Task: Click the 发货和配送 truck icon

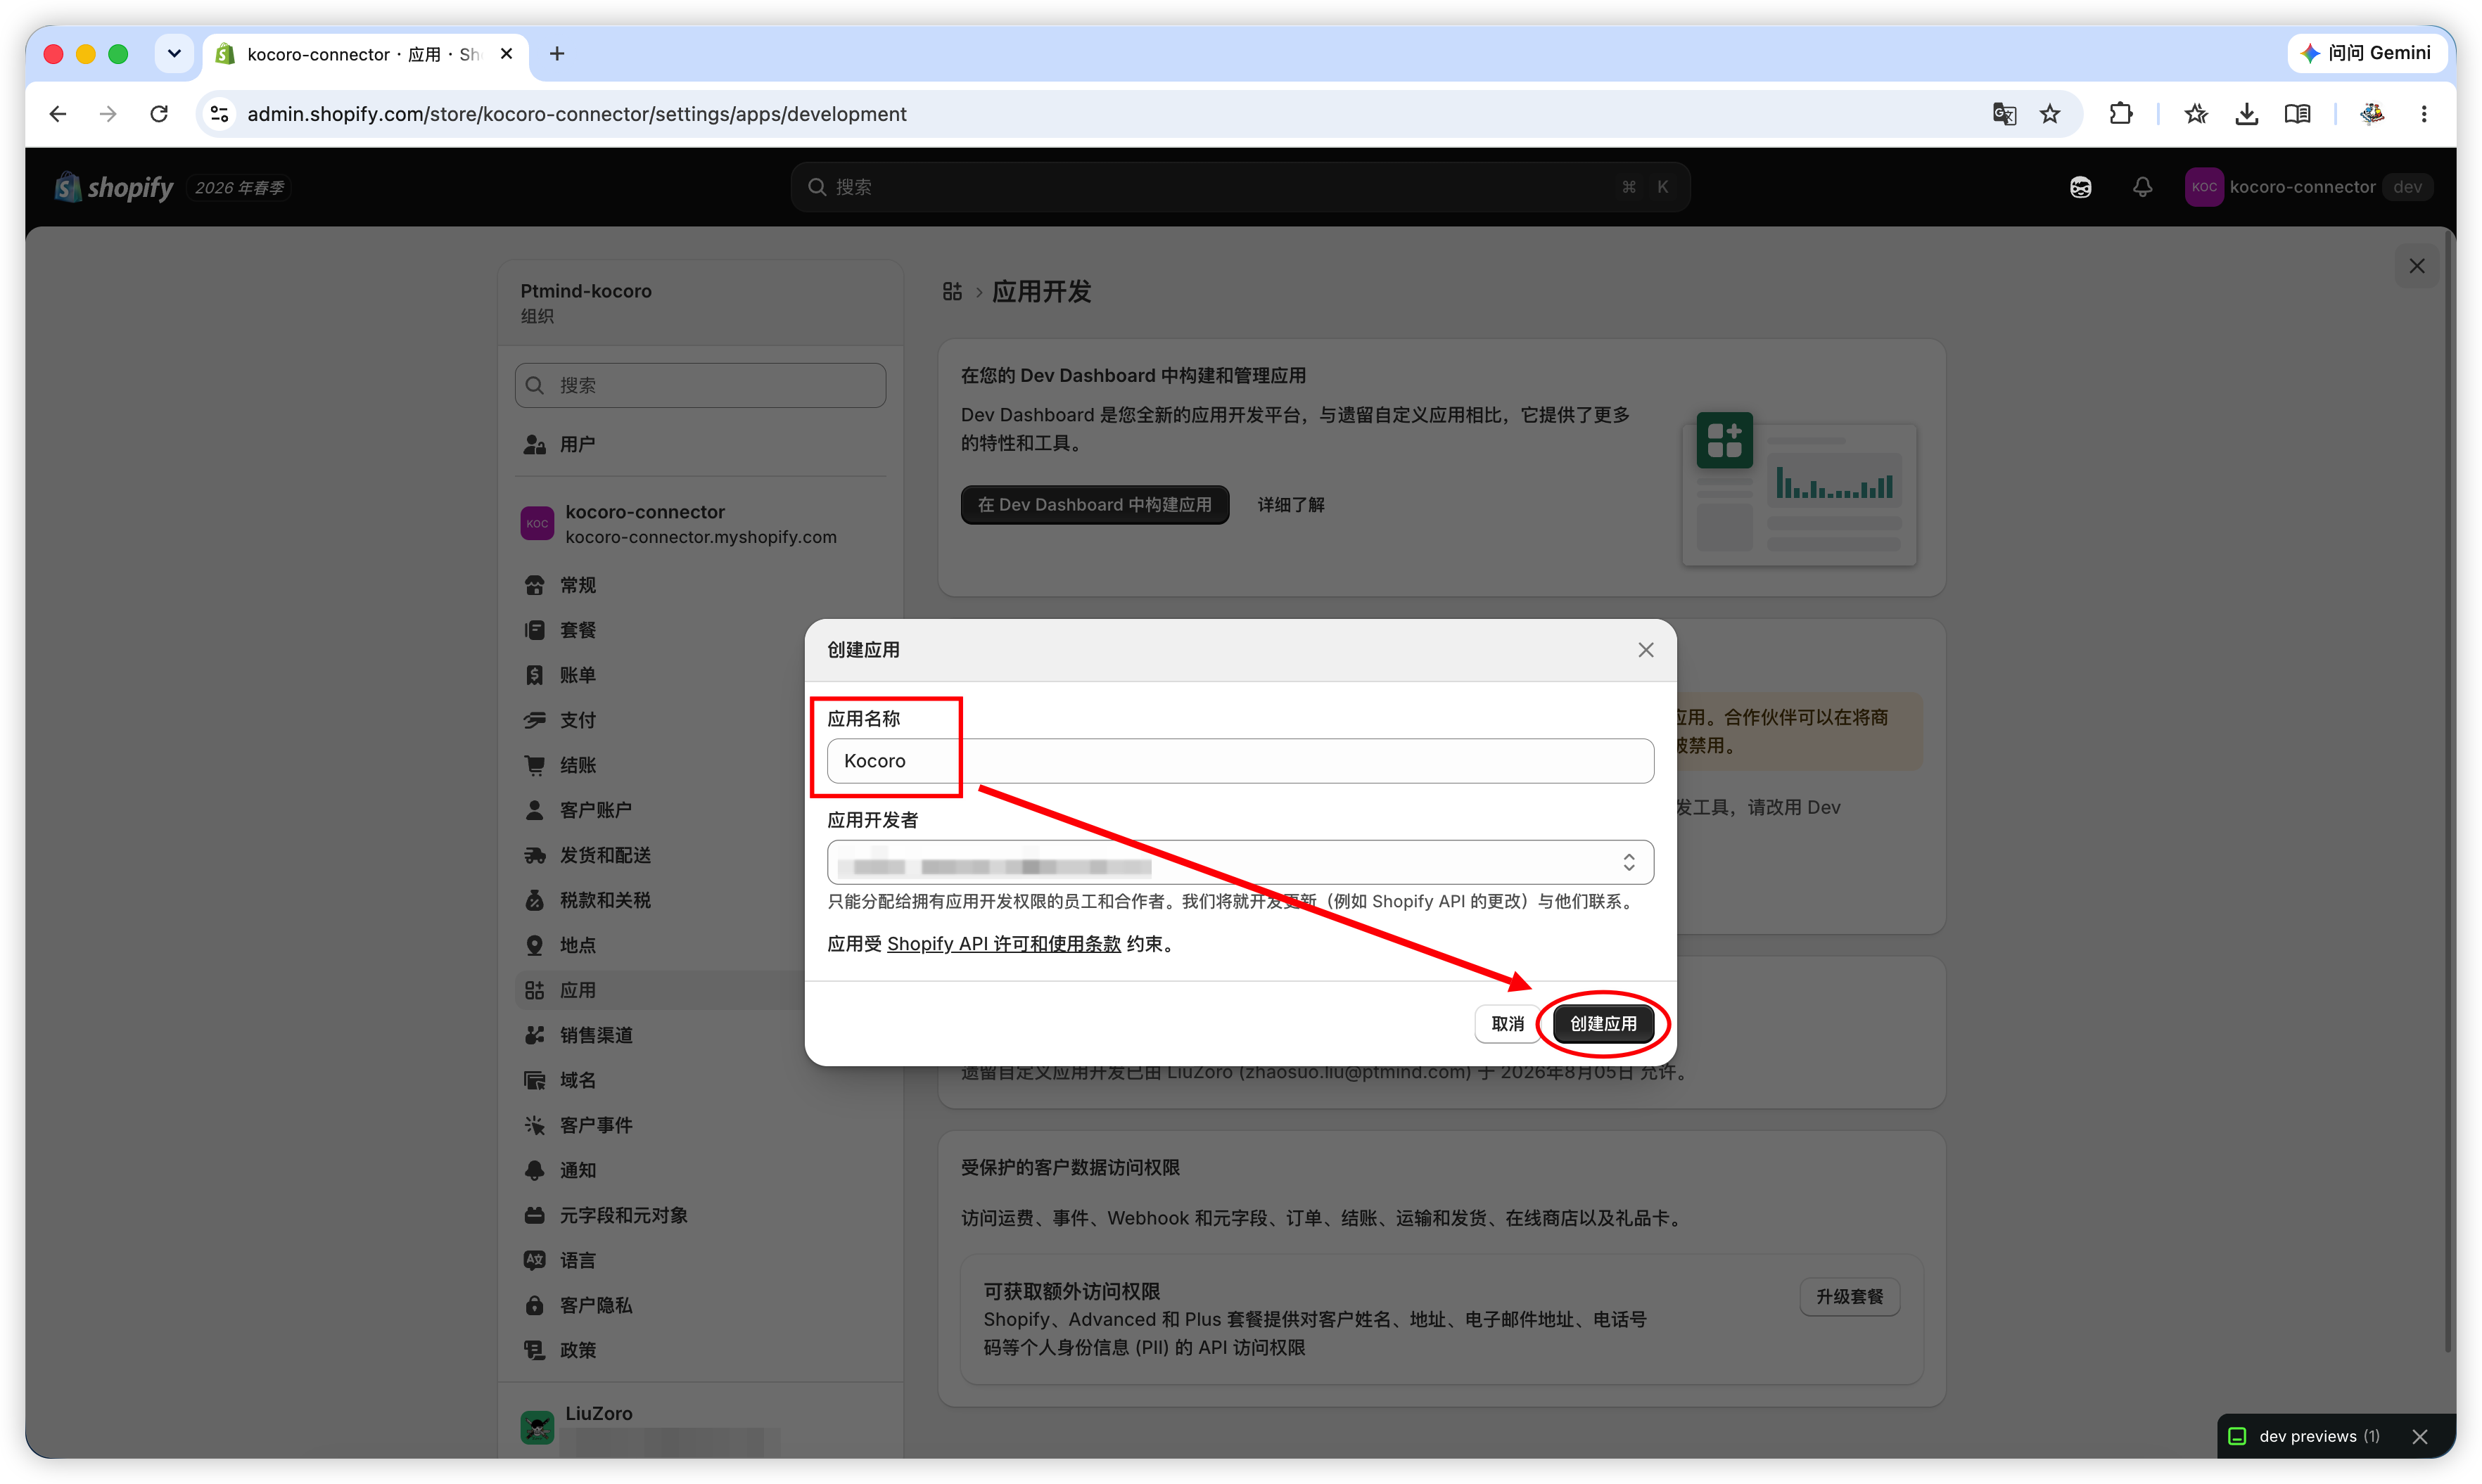Action: (x=535, y=855)
